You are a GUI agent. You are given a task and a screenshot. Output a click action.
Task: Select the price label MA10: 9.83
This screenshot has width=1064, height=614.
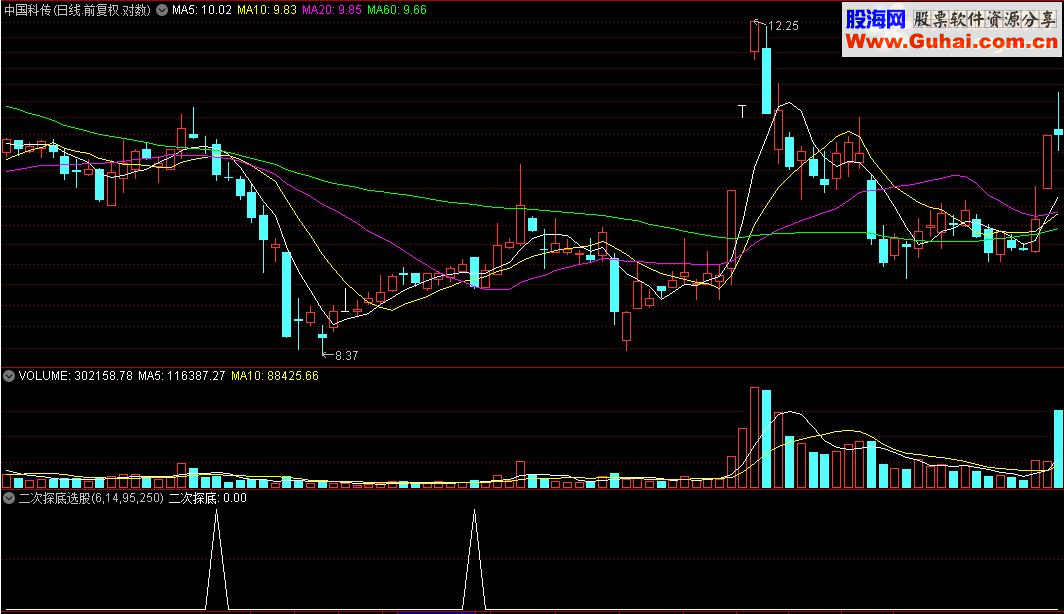(267, 10)
